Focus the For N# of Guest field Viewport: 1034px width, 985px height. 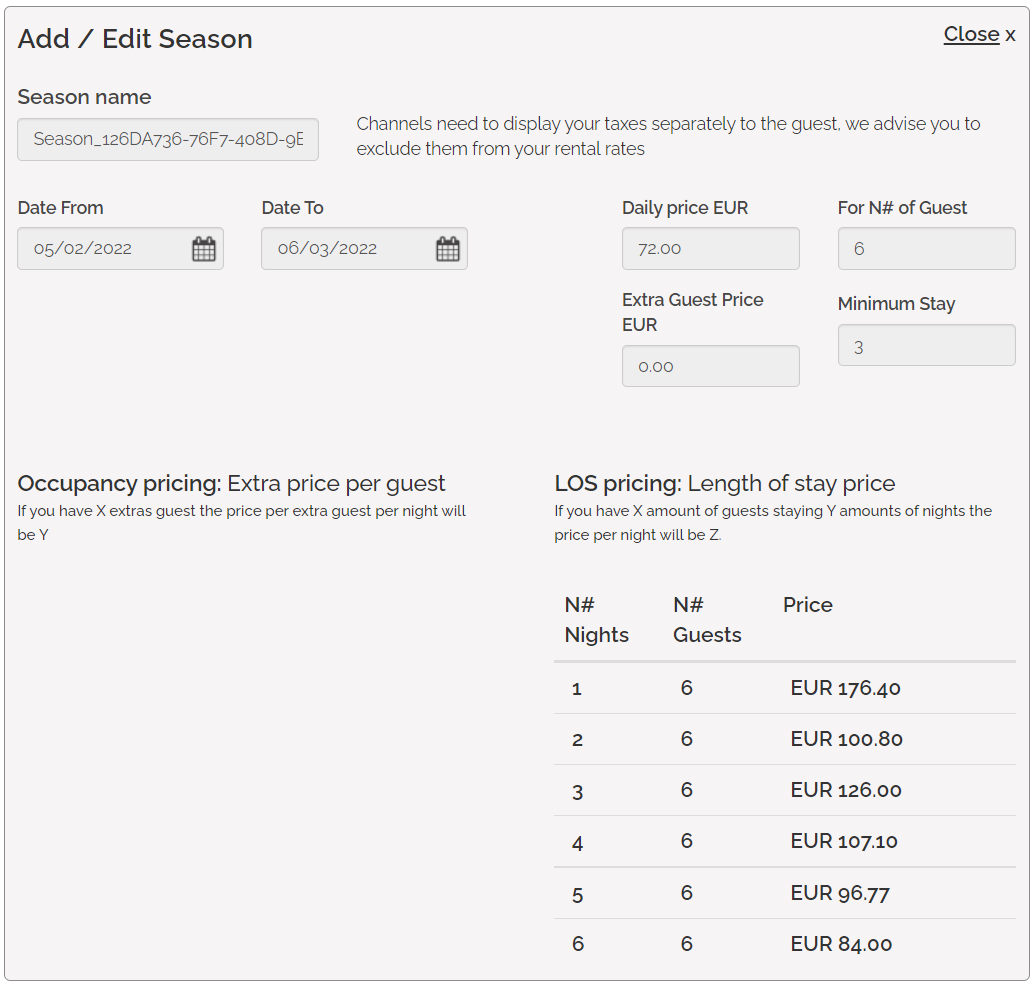tap(926, 248)
